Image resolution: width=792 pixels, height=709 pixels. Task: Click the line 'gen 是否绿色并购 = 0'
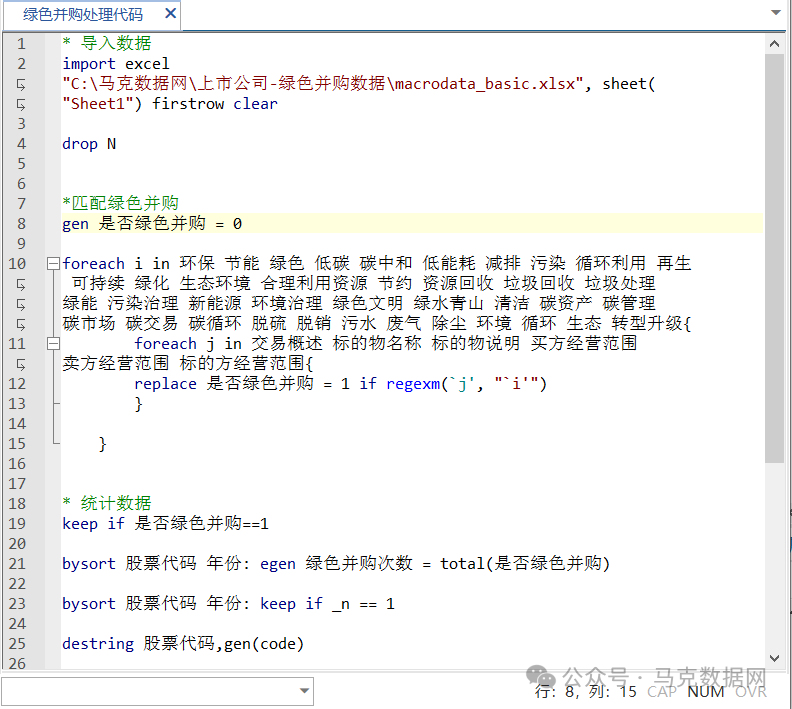coord(152,223)
